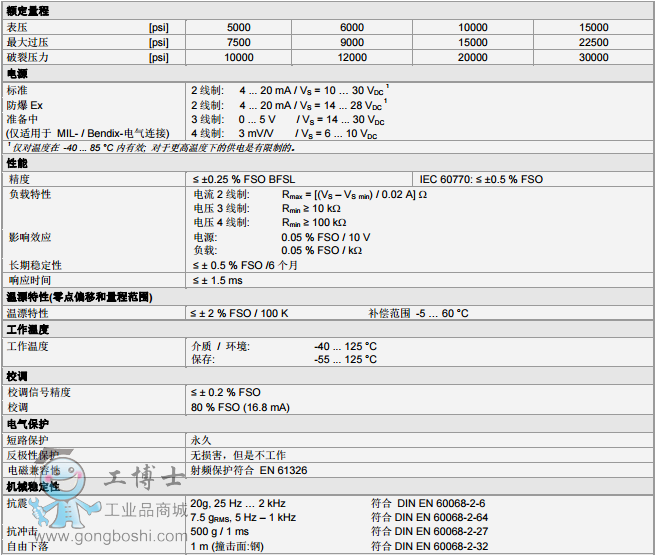Click the 工业品商城 watermark text
Image resolution: width=656 pixels, height=555 pixels.
pos(145,510)
